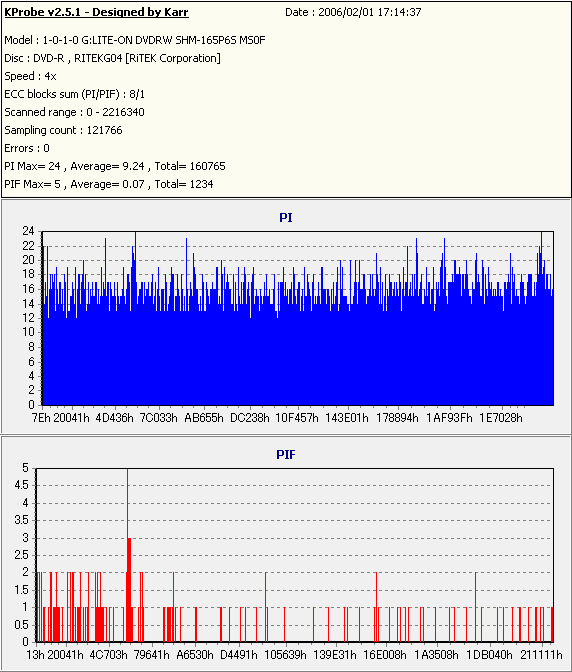Viewport: 572px width, 672px height.
Task: Click the KProbe v2.5.1 title text
Action: click(x=96, y=12)
